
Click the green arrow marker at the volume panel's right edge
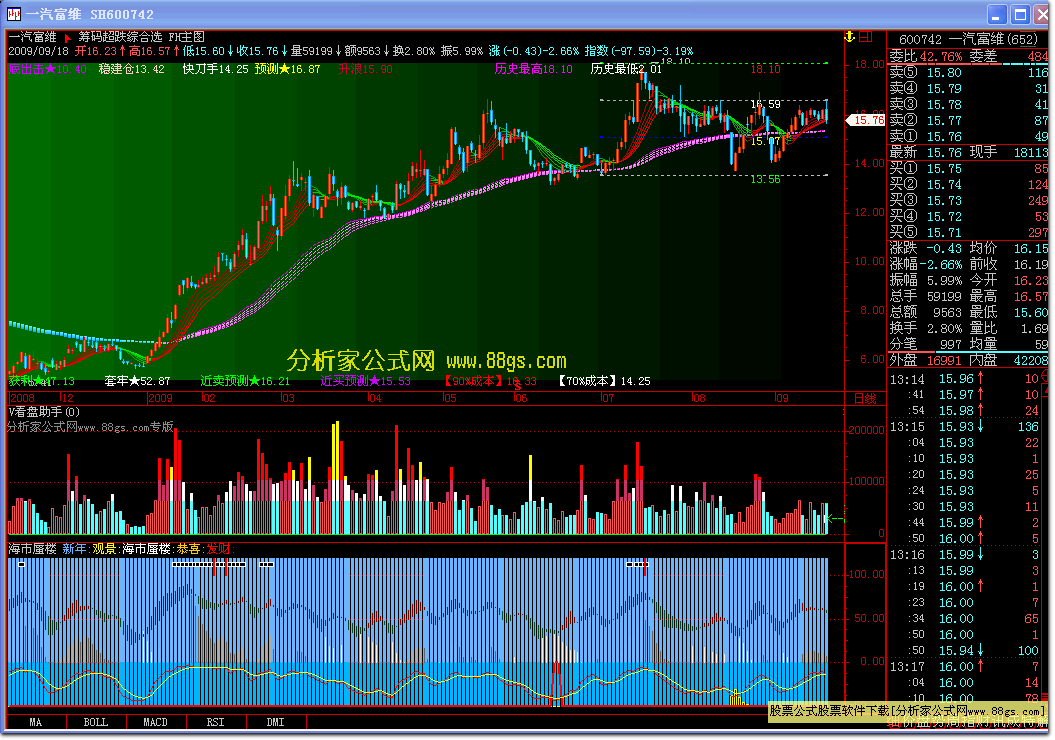[x=836, y=518]
